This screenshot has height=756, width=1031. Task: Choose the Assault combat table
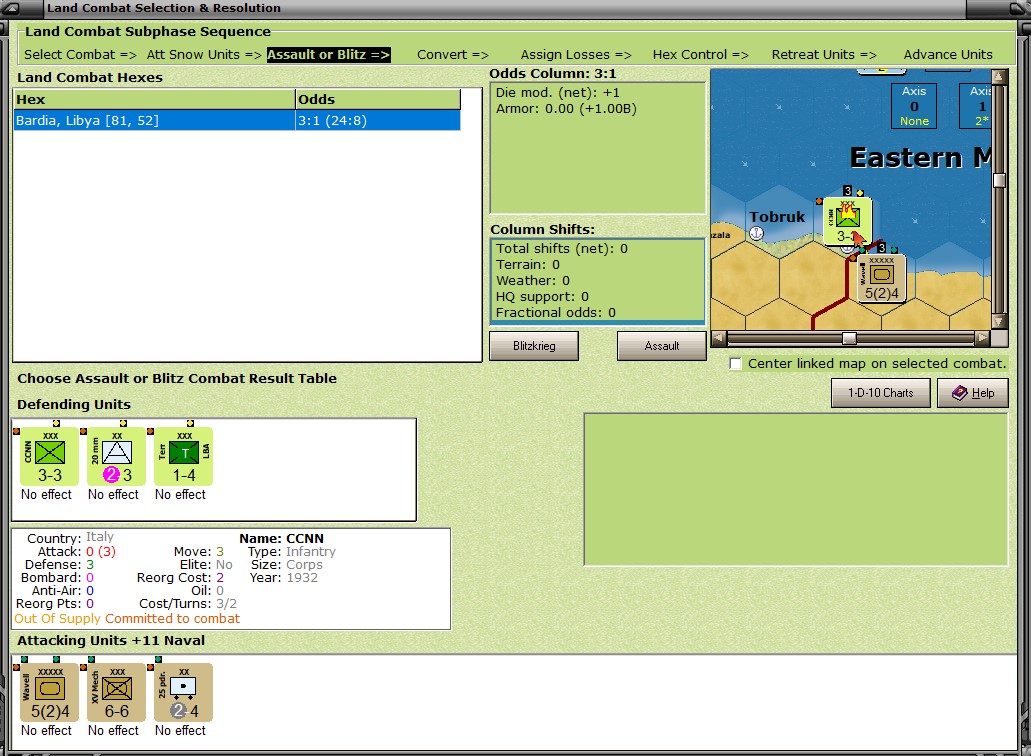661,346
